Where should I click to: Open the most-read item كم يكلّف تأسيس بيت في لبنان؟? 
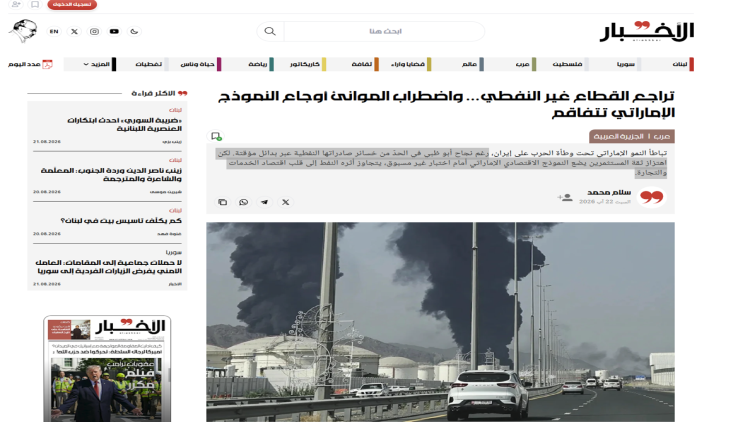click(121, 221)
